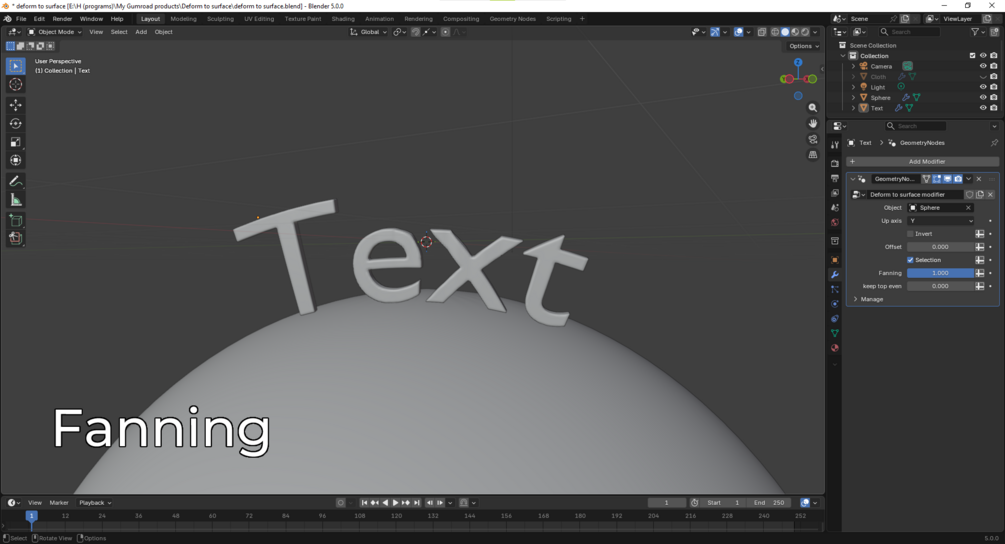Open the Options dropdown in viewport
Image resolution: width=1005 pixels, height=544 pixels.
(x=804, y=46)
